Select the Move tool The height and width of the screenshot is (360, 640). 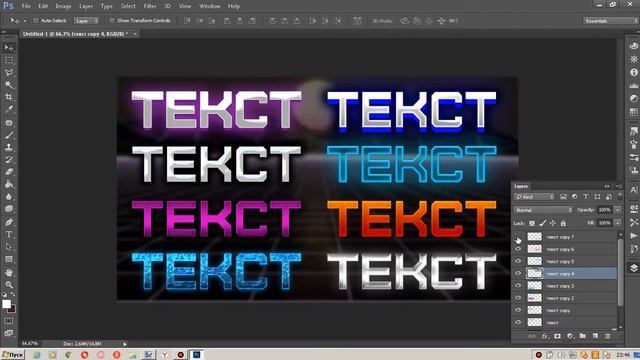point(9,48)
